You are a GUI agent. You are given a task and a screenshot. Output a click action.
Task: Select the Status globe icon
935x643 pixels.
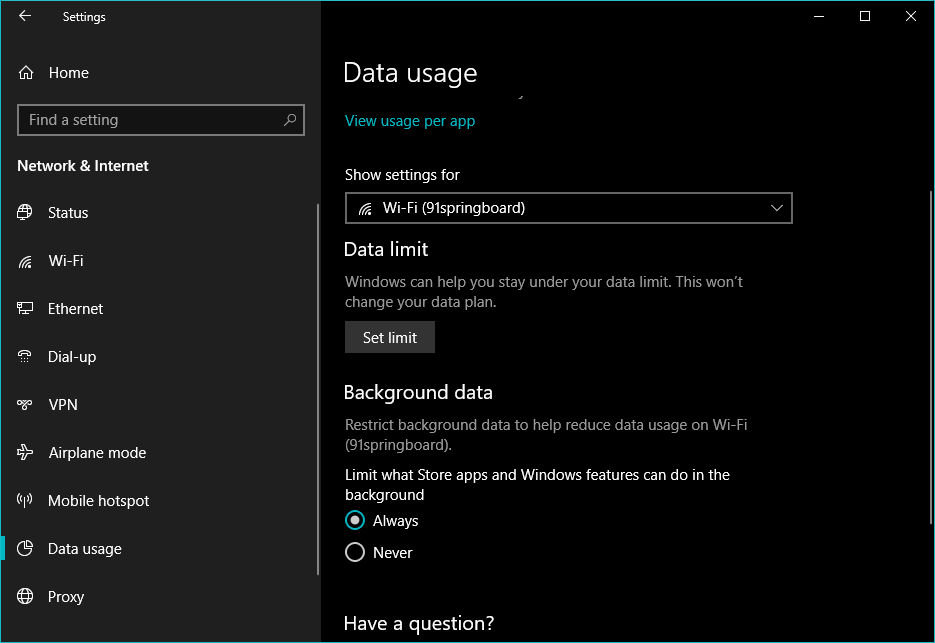point(22,212)
